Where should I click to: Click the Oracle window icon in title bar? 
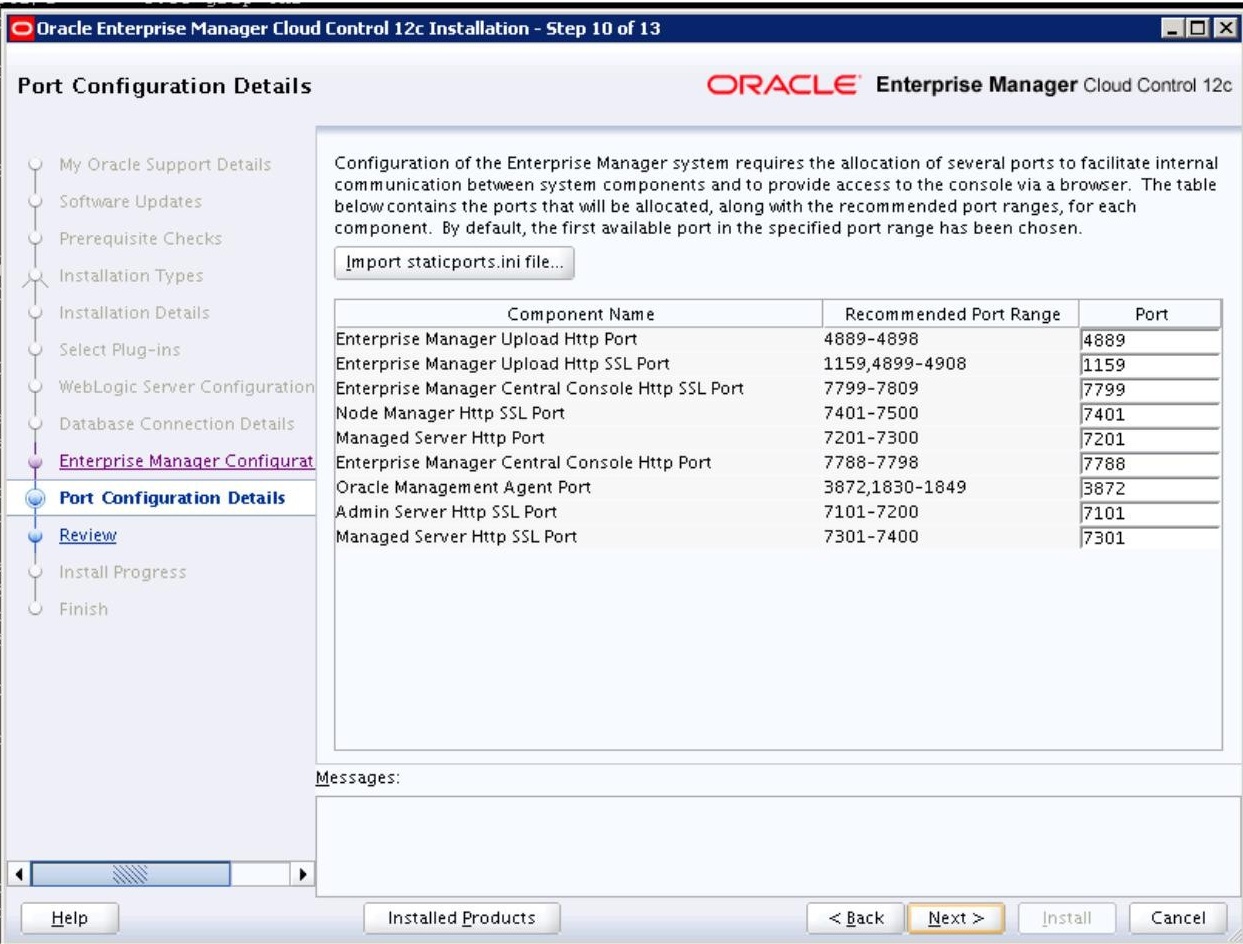click(20, 27)
